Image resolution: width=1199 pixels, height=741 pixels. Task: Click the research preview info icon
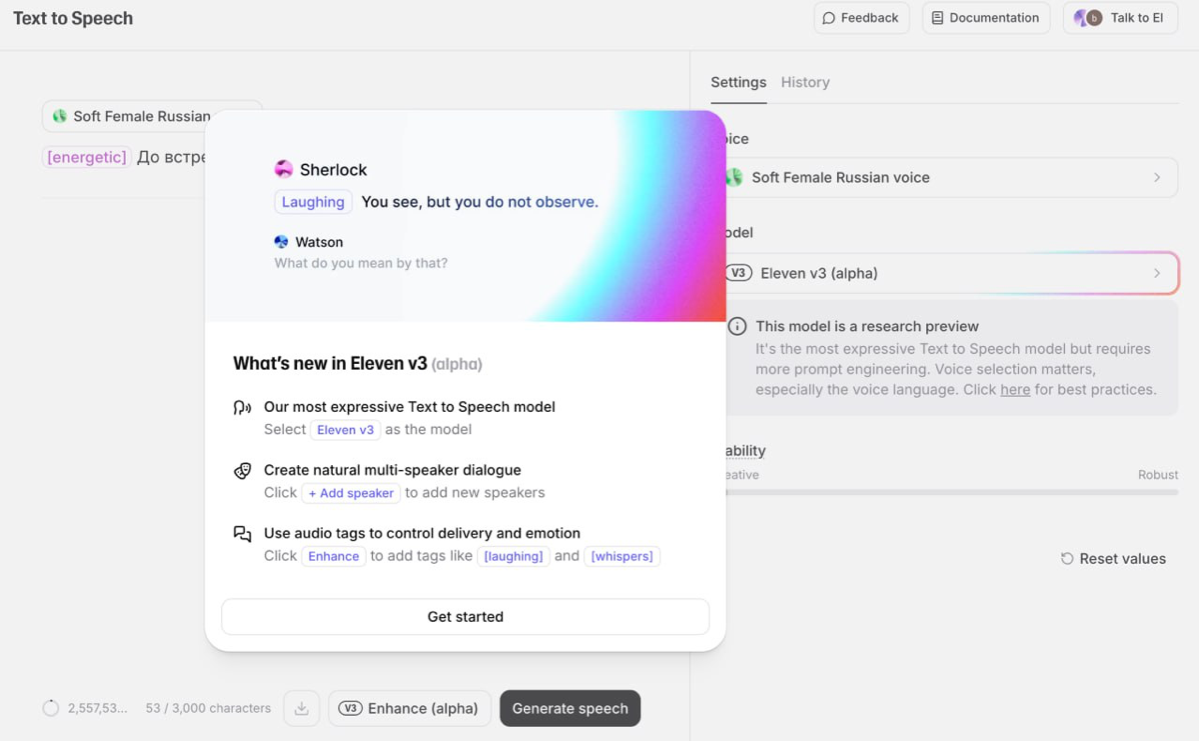click(737, 327)
